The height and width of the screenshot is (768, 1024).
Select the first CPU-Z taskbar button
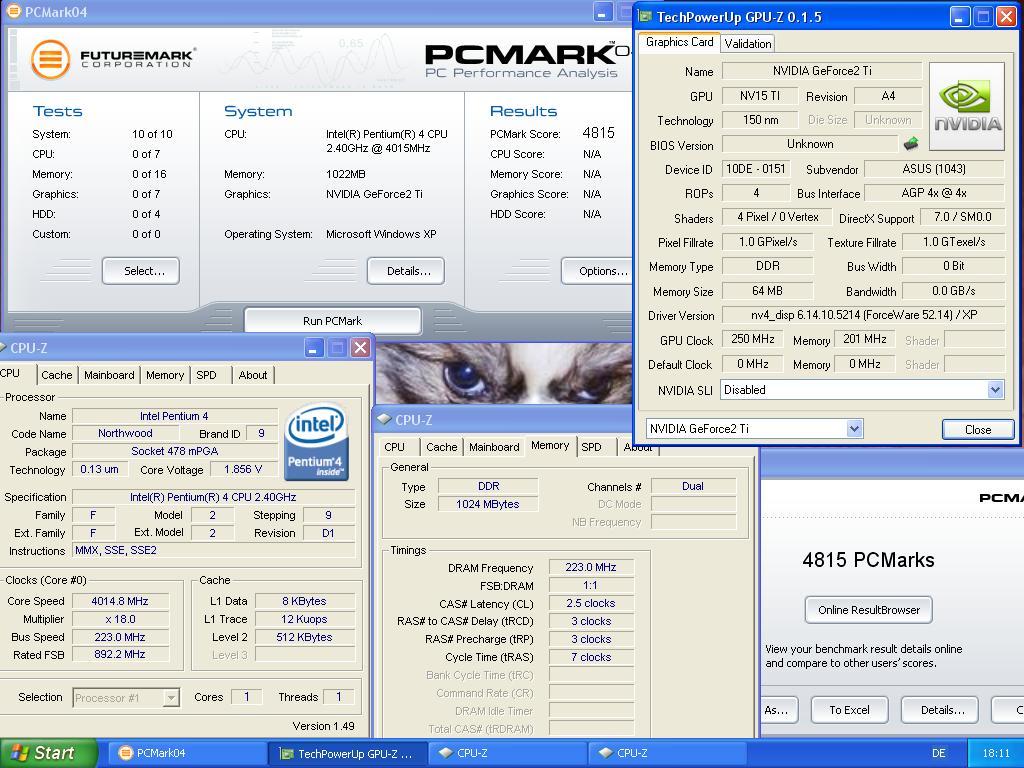(x=507, y=753)
